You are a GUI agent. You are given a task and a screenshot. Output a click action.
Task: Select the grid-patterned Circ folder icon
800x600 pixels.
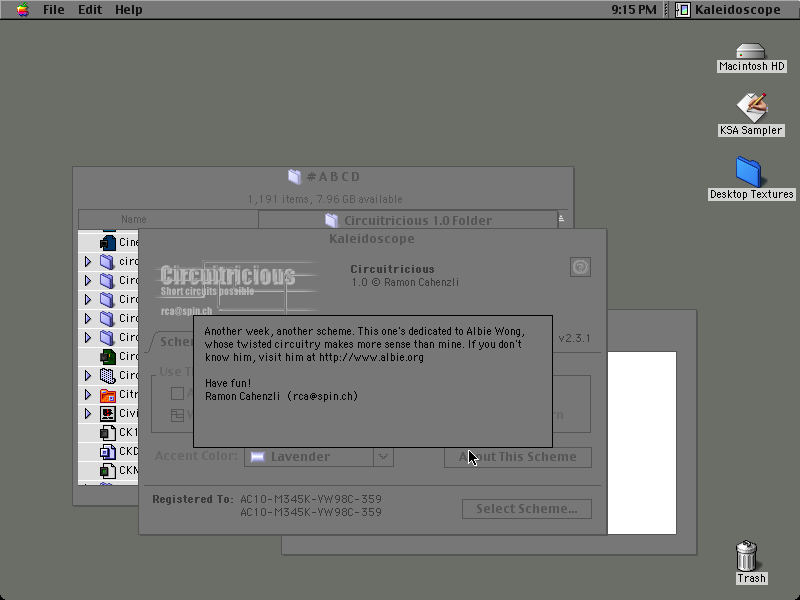[108, 376]
